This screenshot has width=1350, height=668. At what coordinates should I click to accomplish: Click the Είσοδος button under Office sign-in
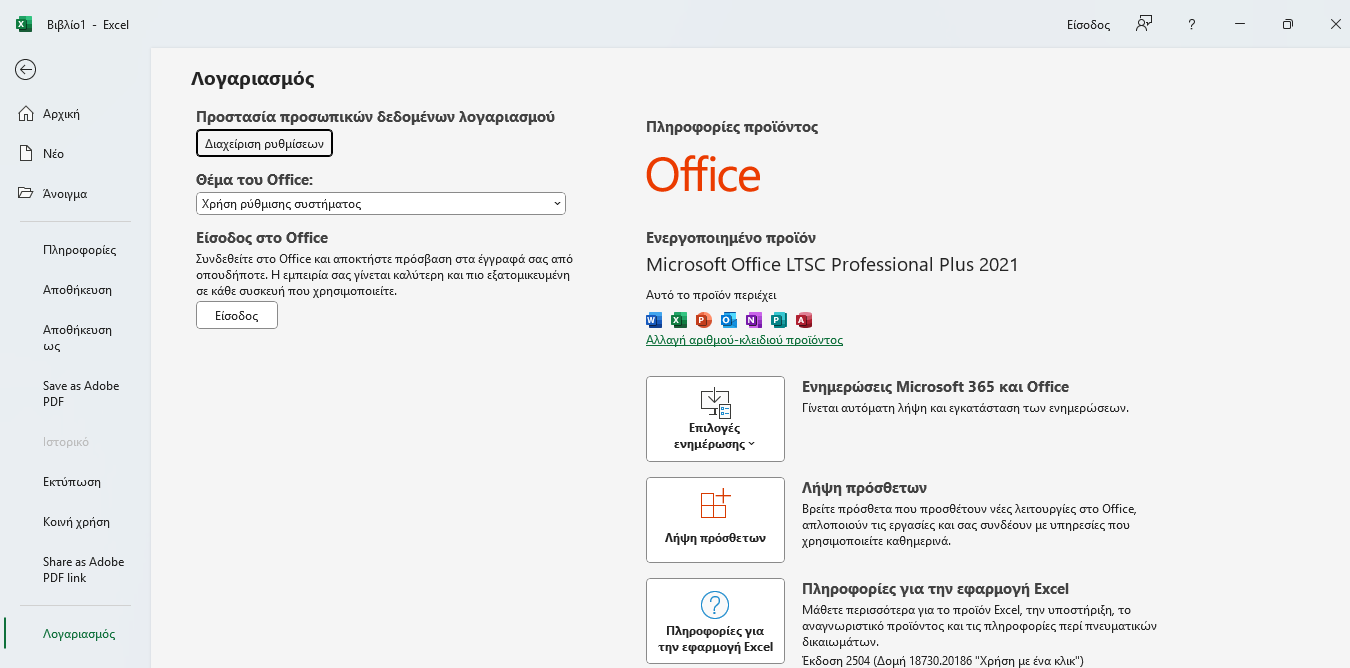tap(236, 315)
